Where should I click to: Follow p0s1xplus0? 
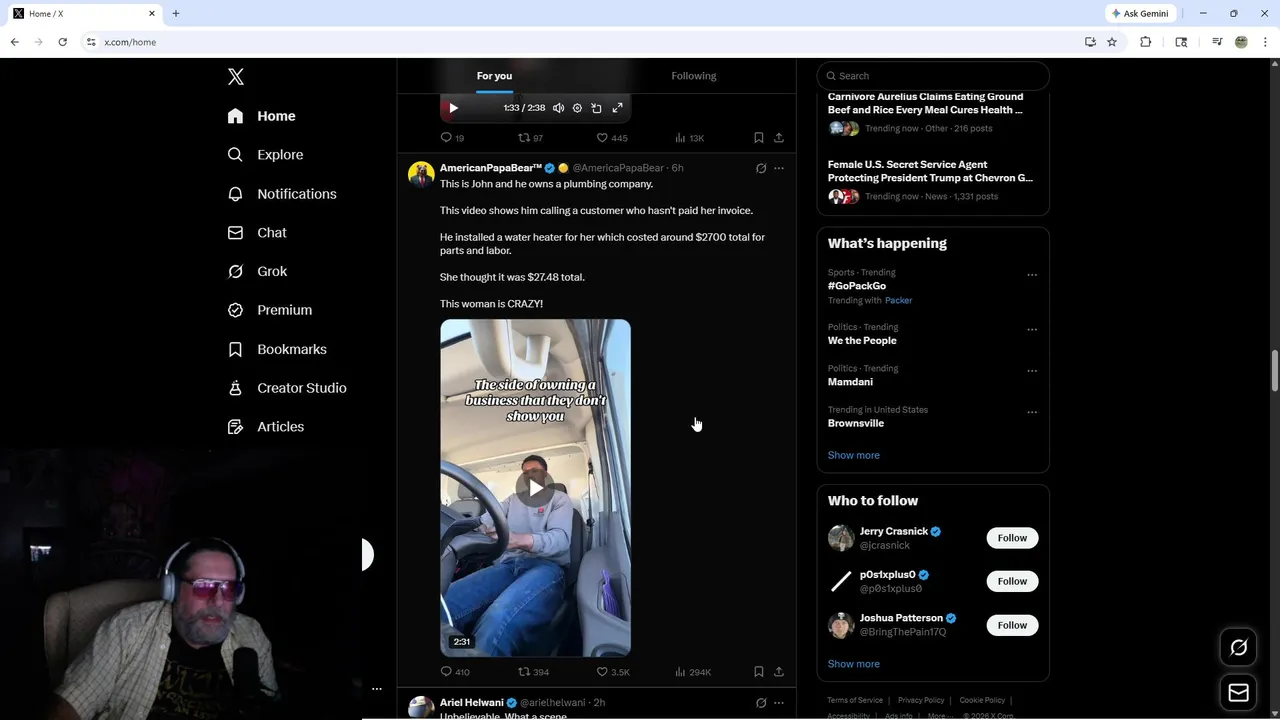coord(1012,581)
